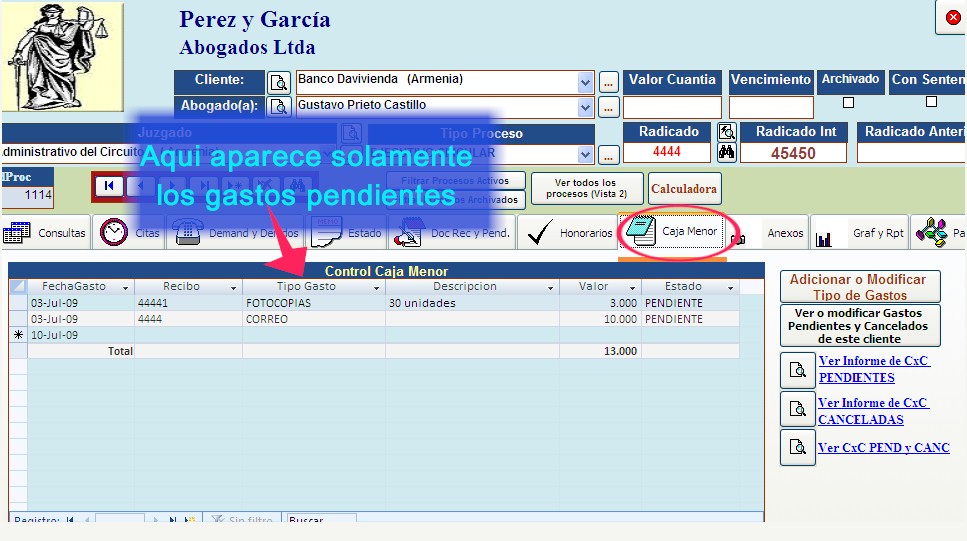Click recibo cell 44441
This screenshot has height=541, width=967.
pos(189,303)
